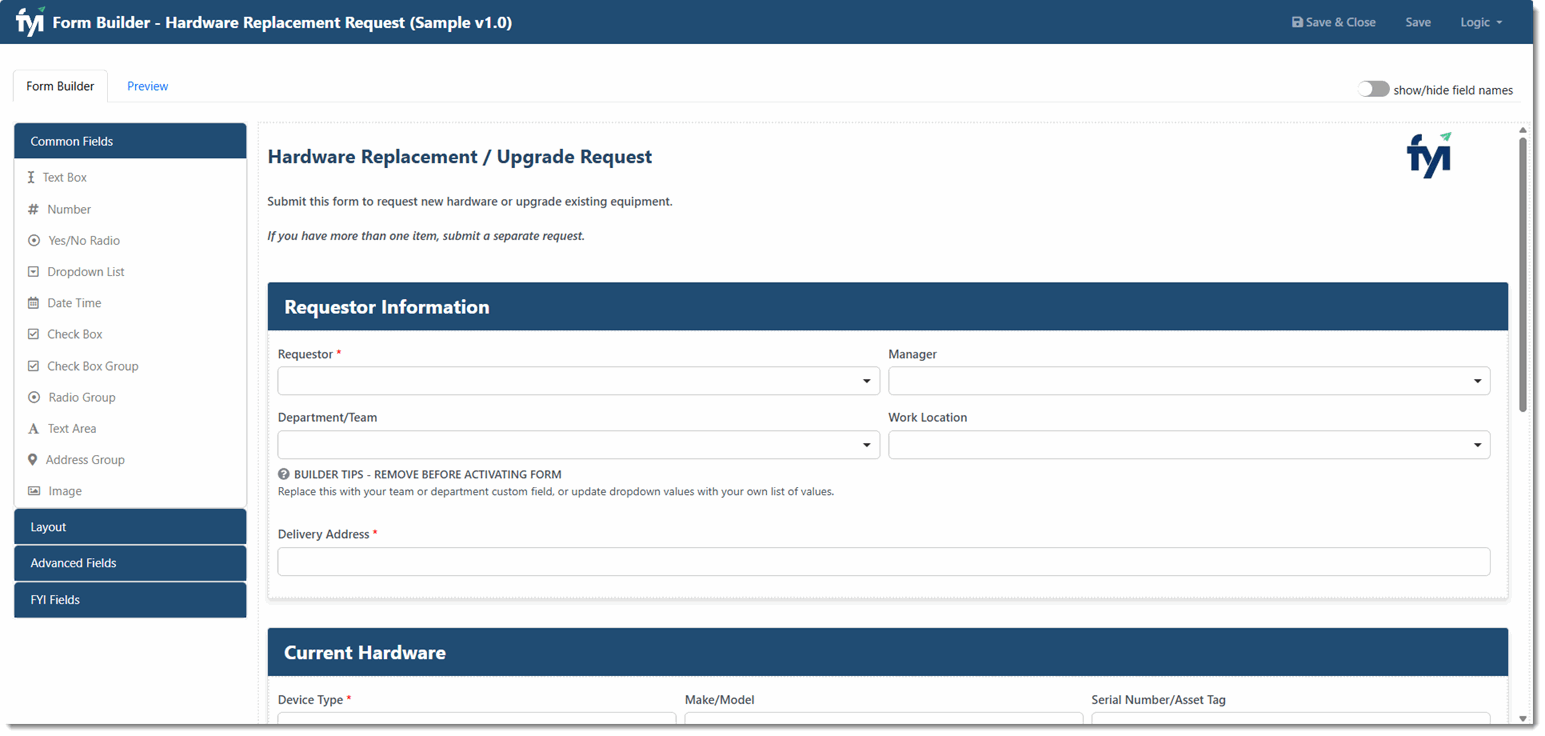1545x736 pixels.
Task: Click the form canvas vertical scrollbar
Action: click(x=1523, y=275)
